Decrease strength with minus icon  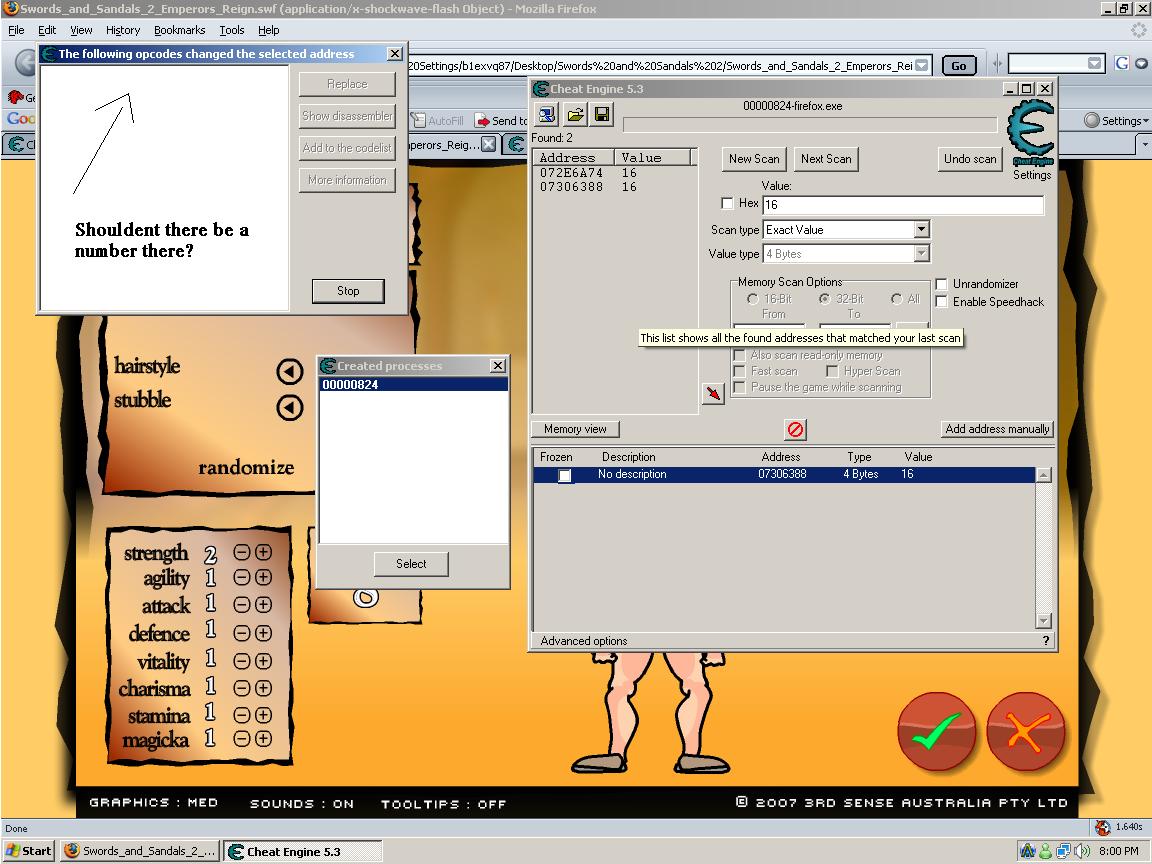click(242, 552)
